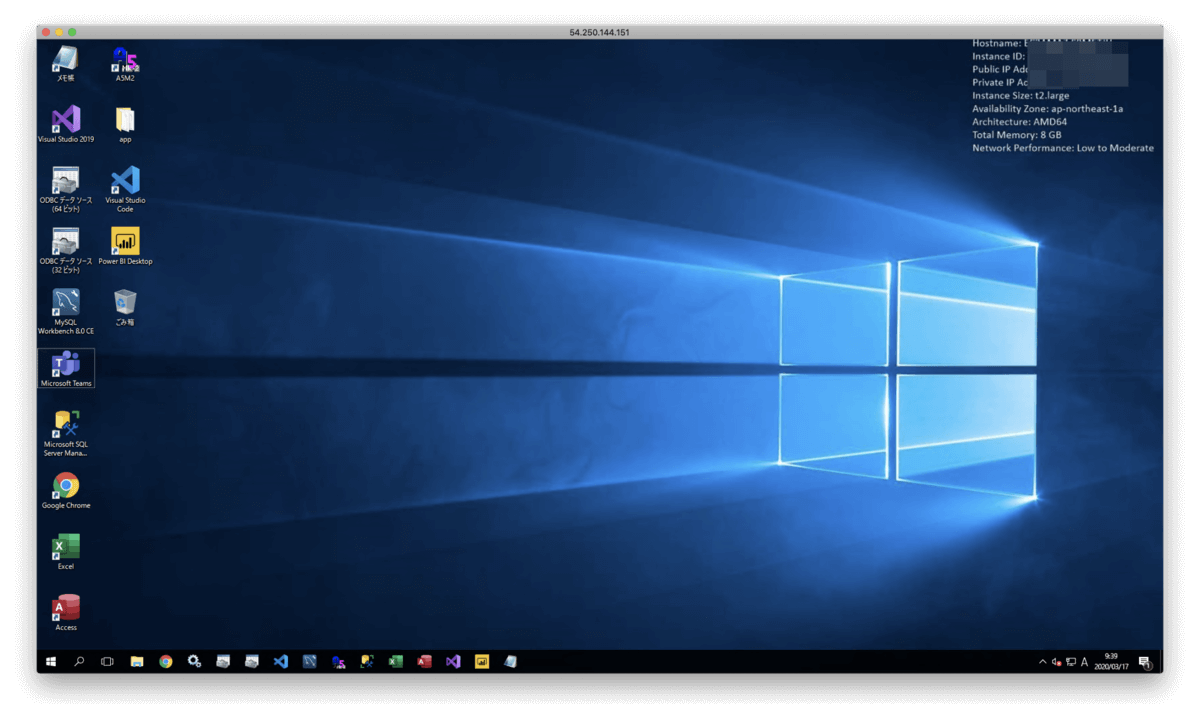The image size is (1200, 722).
Task: Select the A5M2 desktop icon
Action: tap(125, 60)
